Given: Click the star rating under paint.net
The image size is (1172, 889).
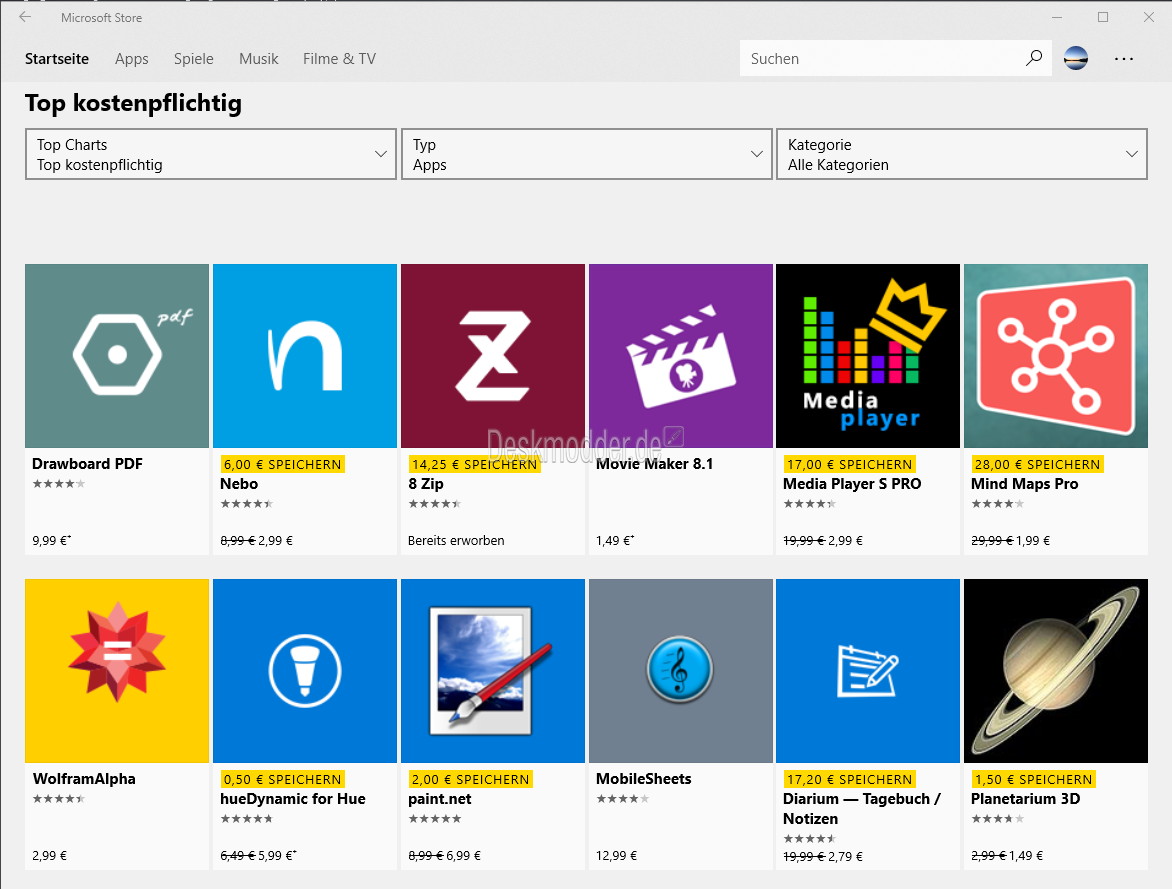Looking at the screenshot, I should click(434, 819).
